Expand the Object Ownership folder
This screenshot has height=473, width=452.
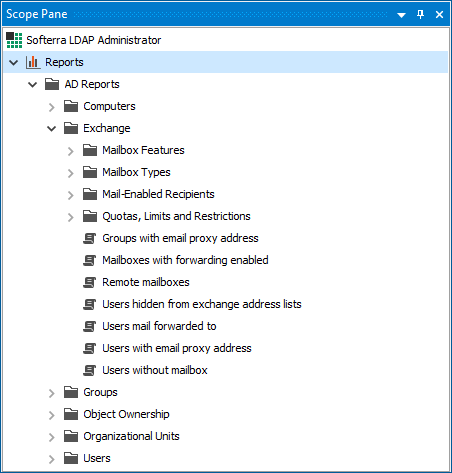tap(51, 415)
